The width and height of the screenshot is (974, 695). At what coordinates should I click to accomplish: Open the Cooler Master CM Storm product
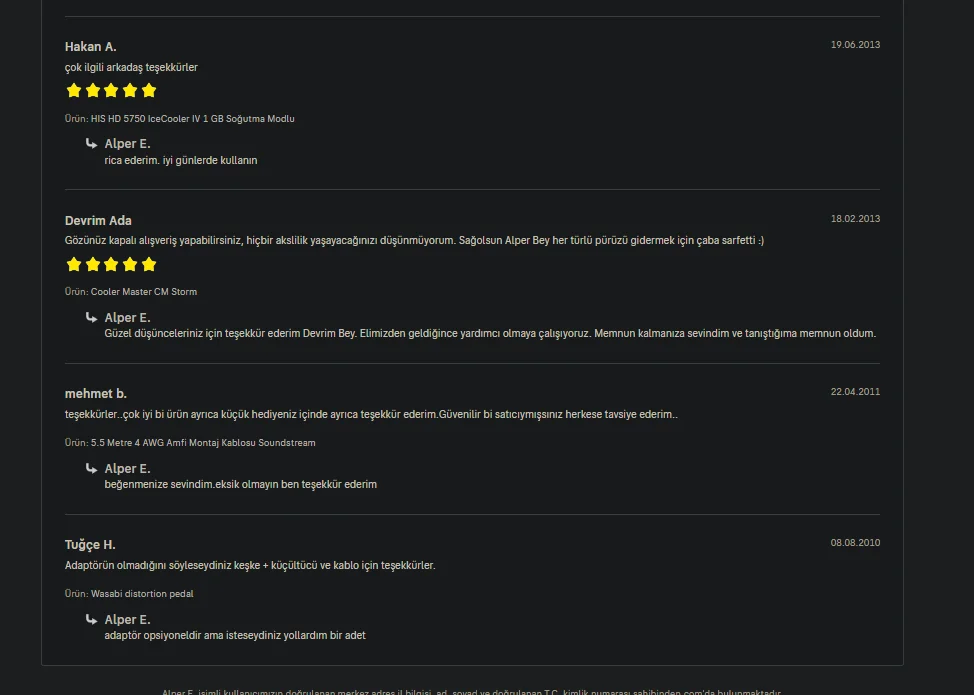[x=143, y=292]
